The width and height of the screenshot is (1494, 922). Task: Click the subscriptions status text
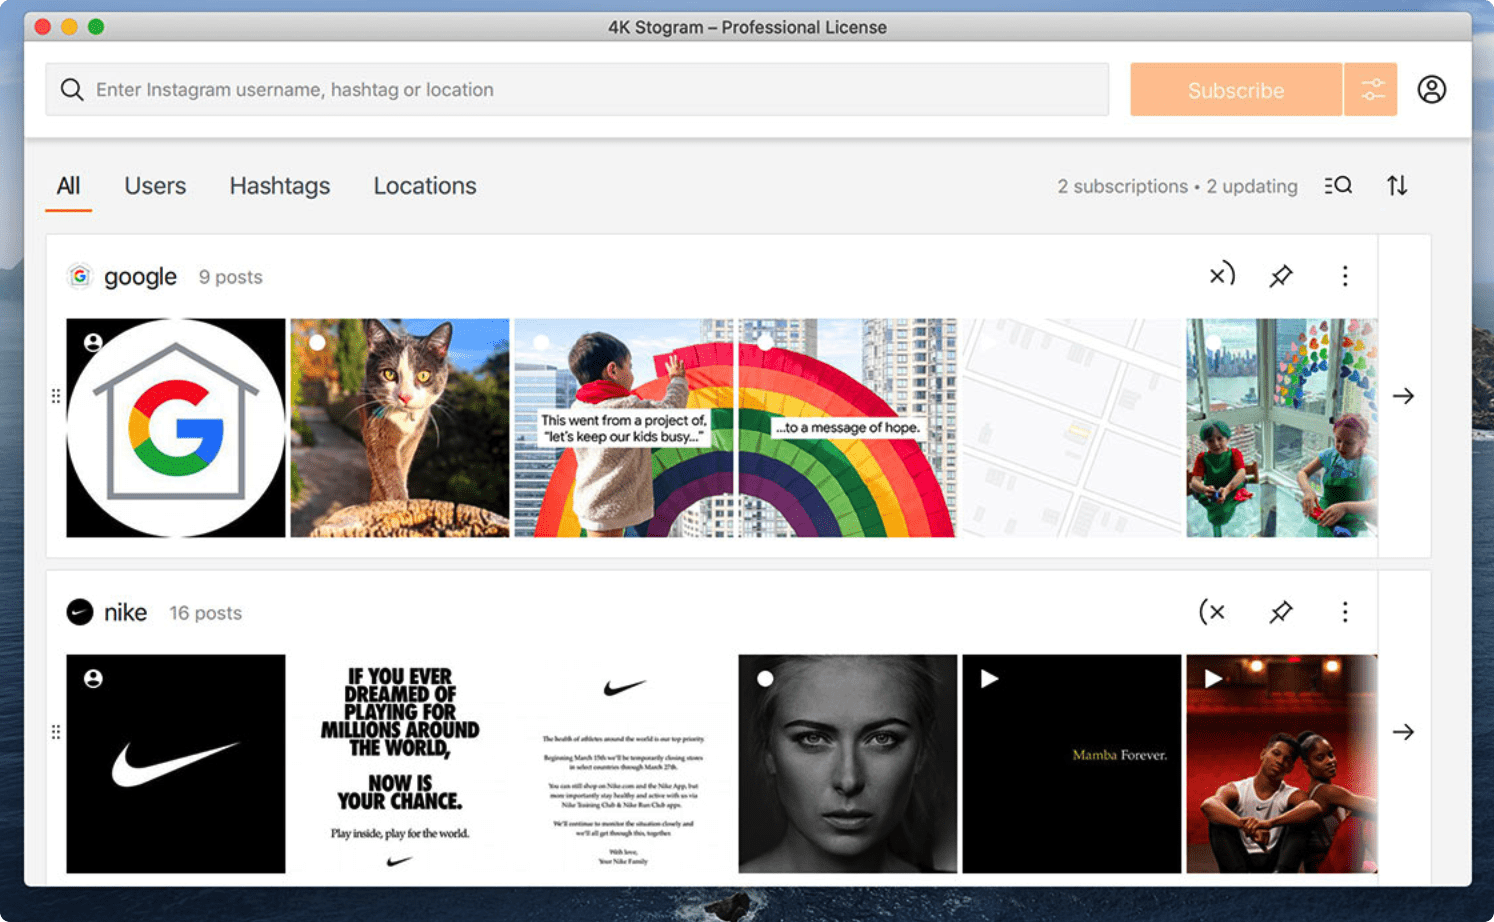(x=1177, y=186)
